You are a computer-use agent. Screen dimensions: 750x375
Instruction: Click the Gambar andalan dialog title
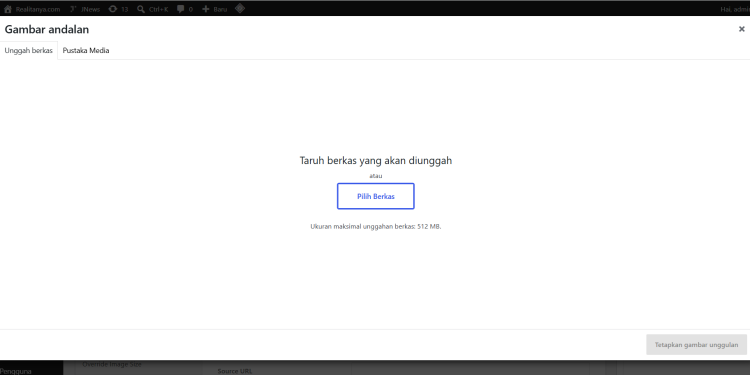47,30
